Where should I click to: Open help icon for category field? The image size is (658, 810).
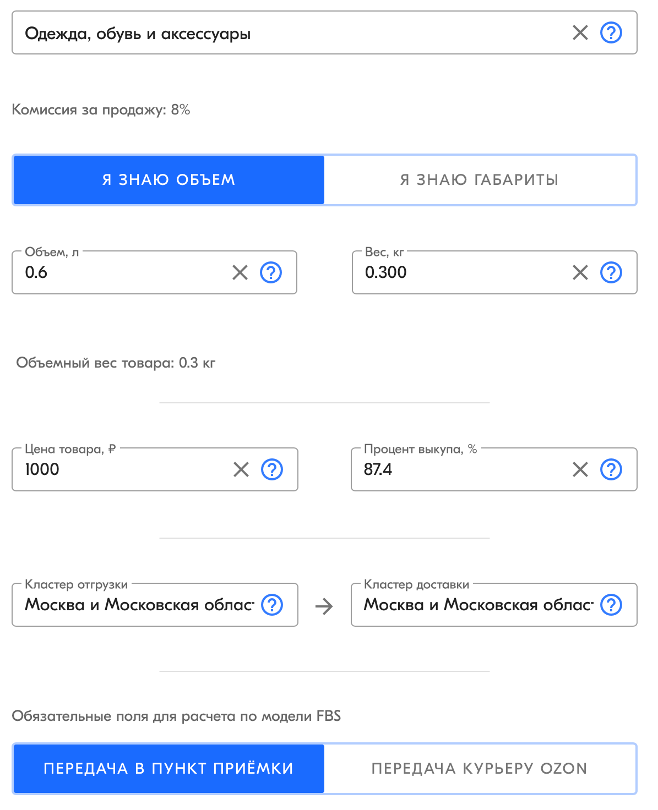pyautogui.click(x=611, y=33)
